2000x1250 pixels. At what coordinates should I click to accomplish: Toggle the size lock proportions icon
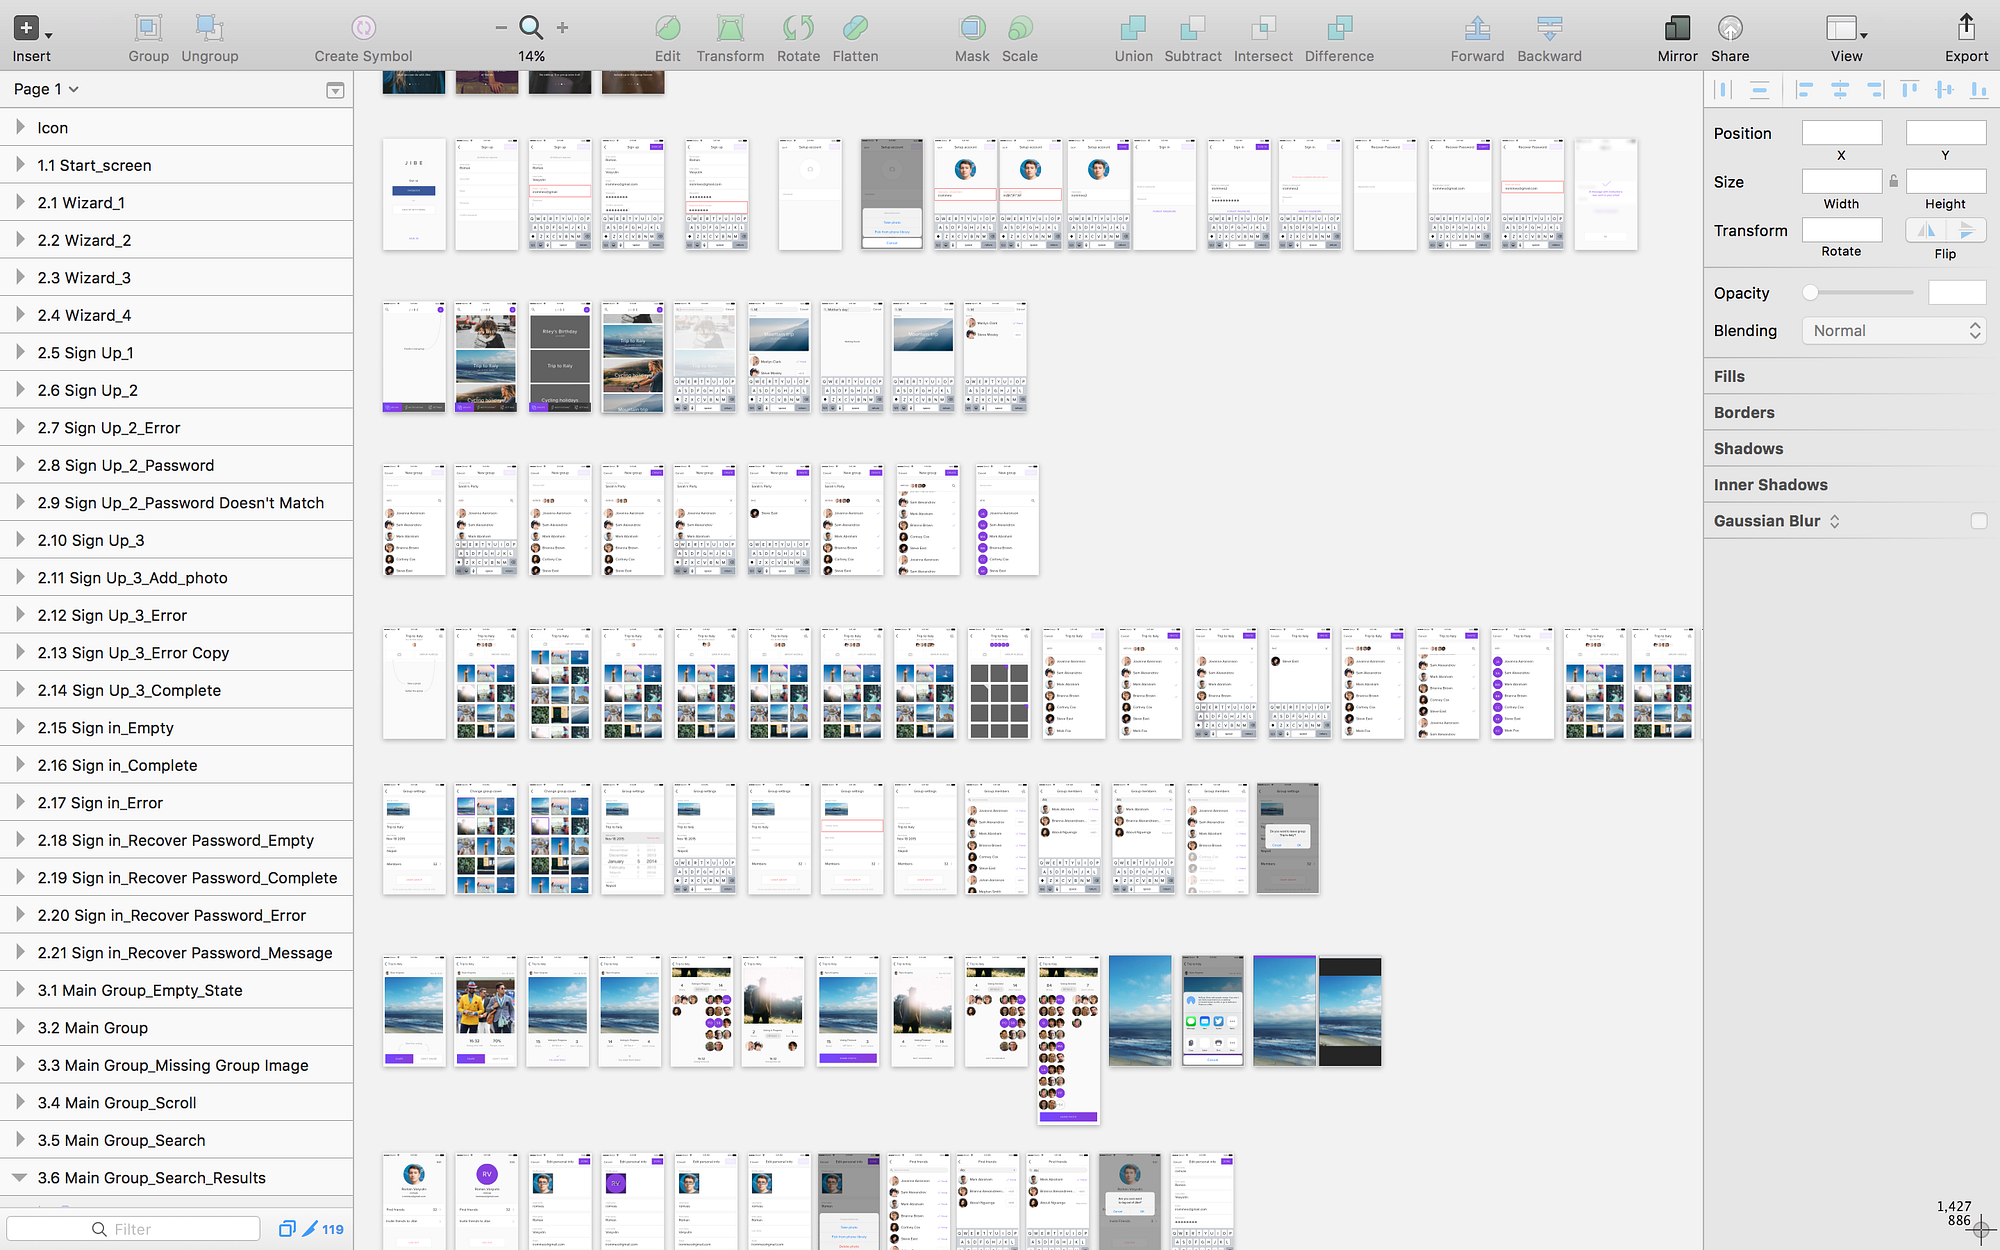click(1893, 182)
